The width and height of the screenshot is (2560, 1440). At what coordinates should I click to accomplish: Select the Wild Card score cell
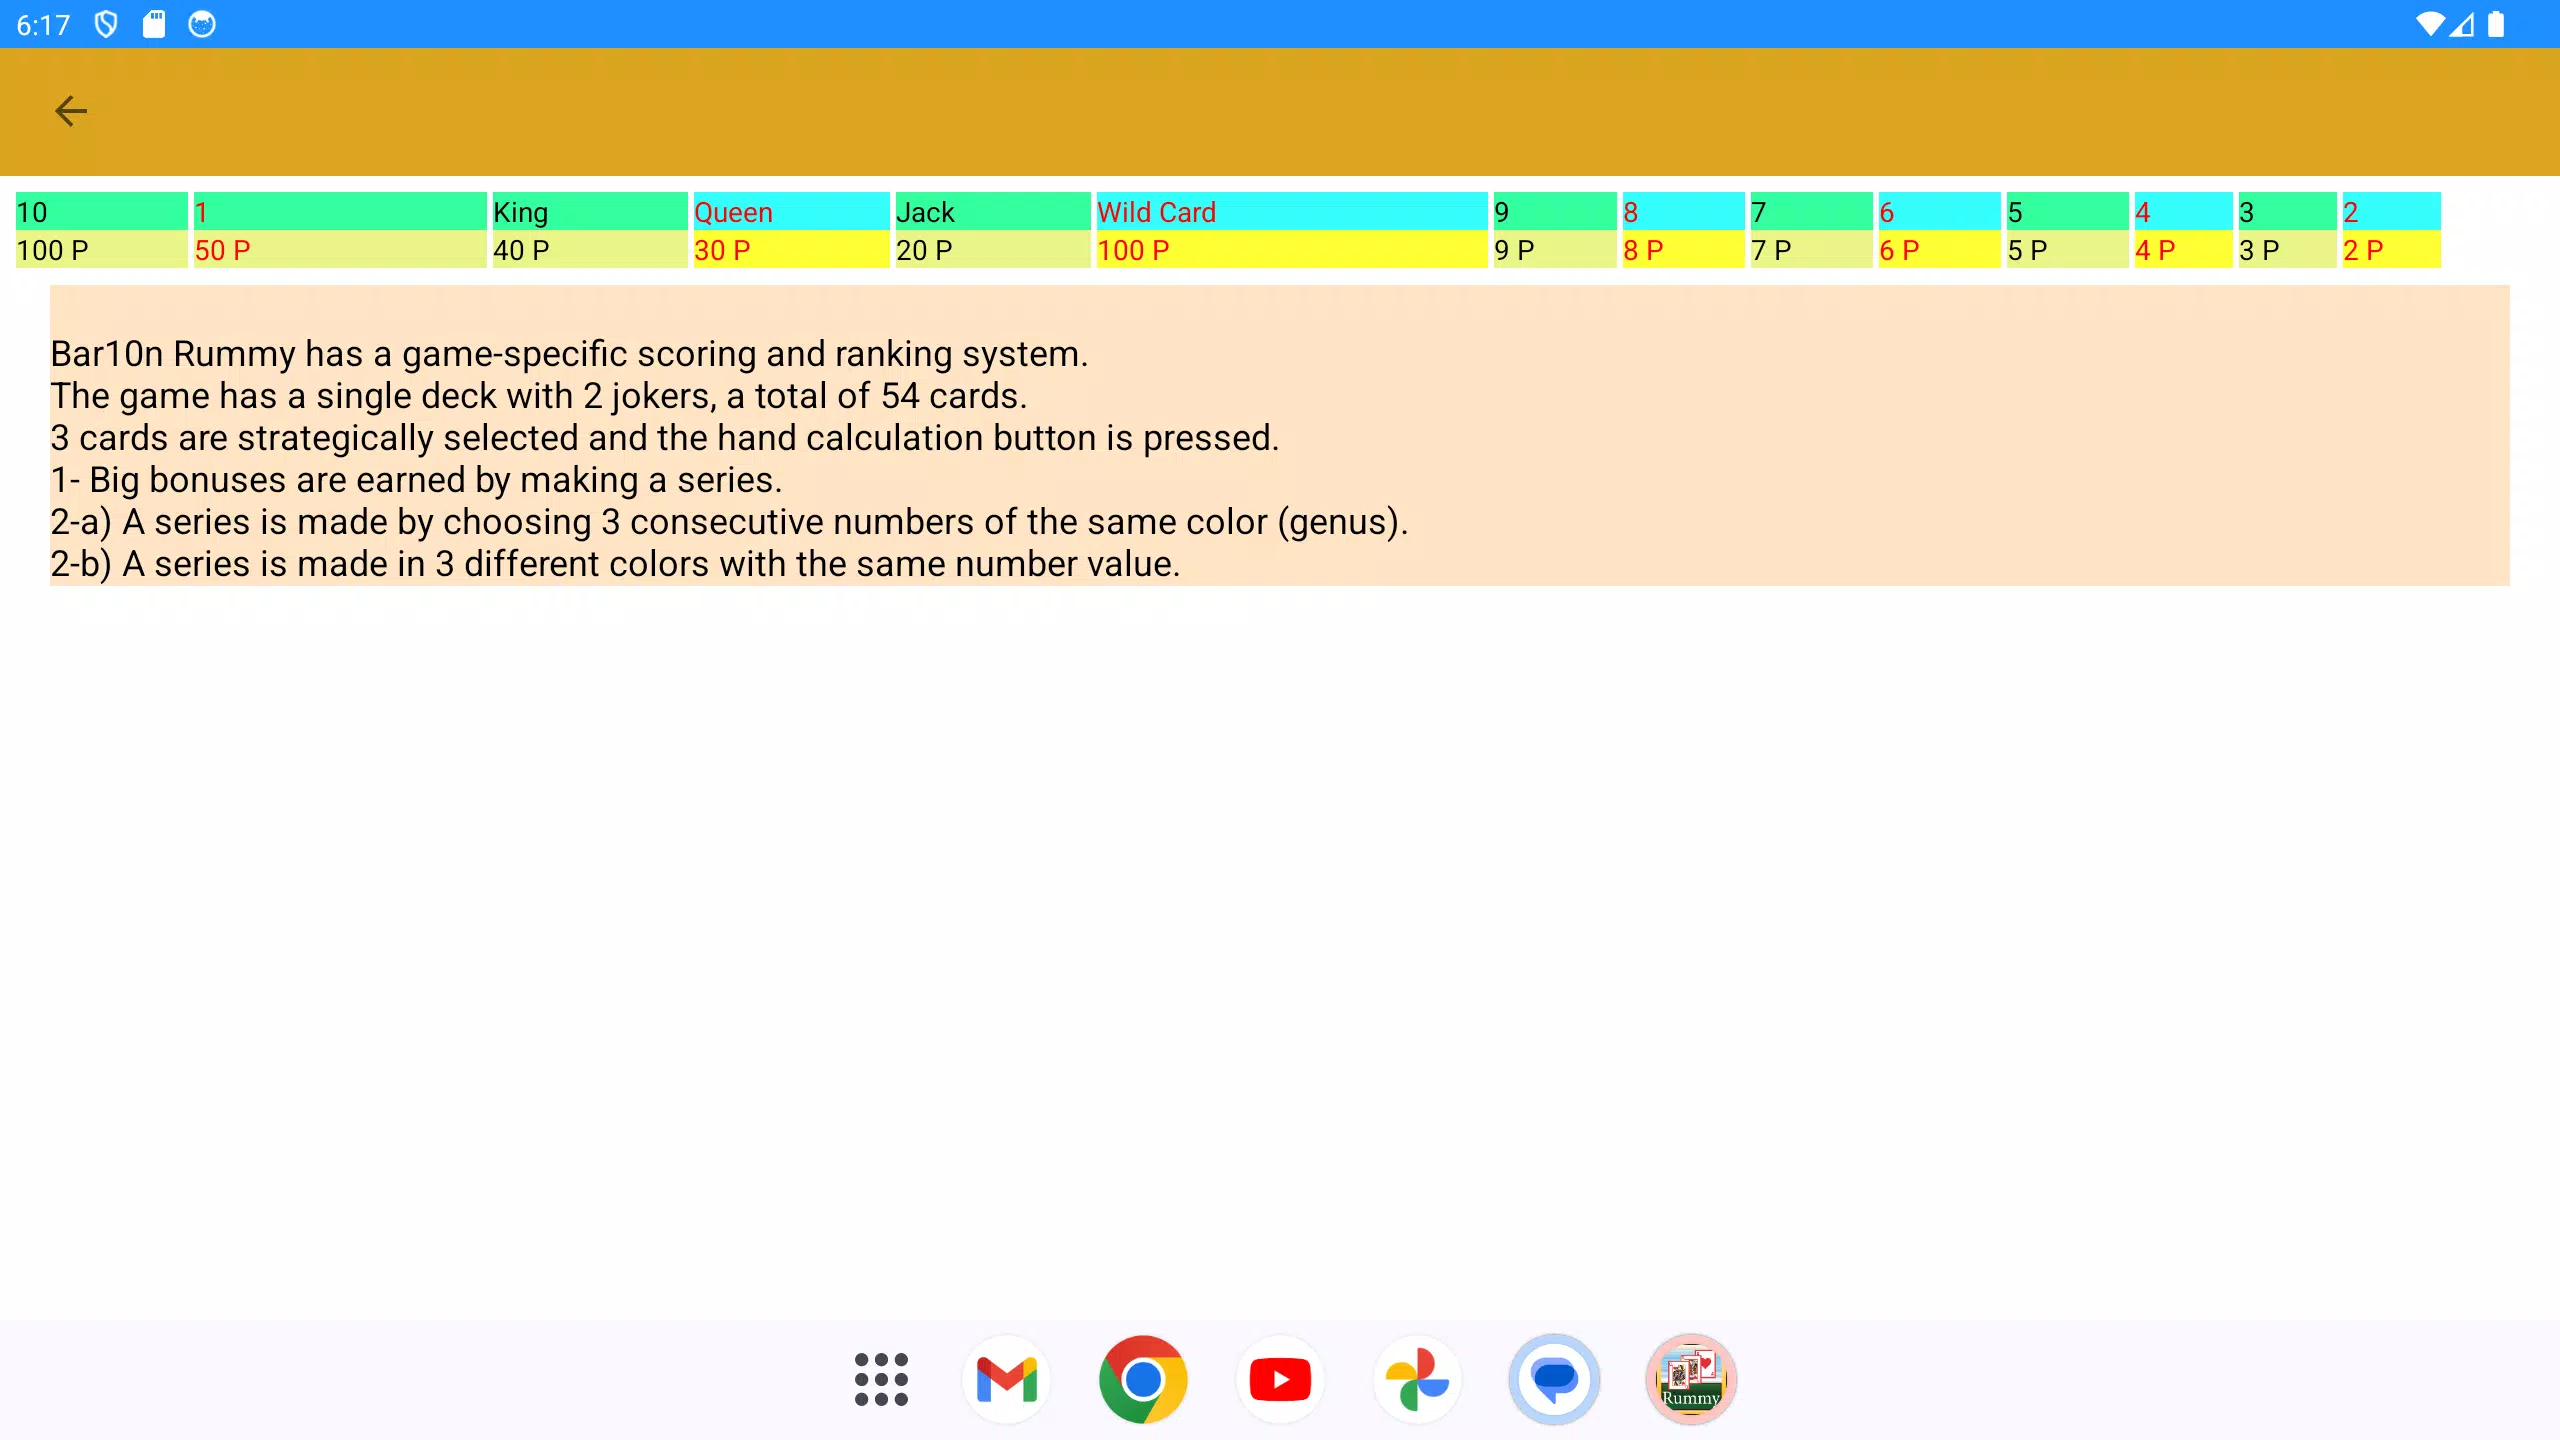pos(1290,250)
